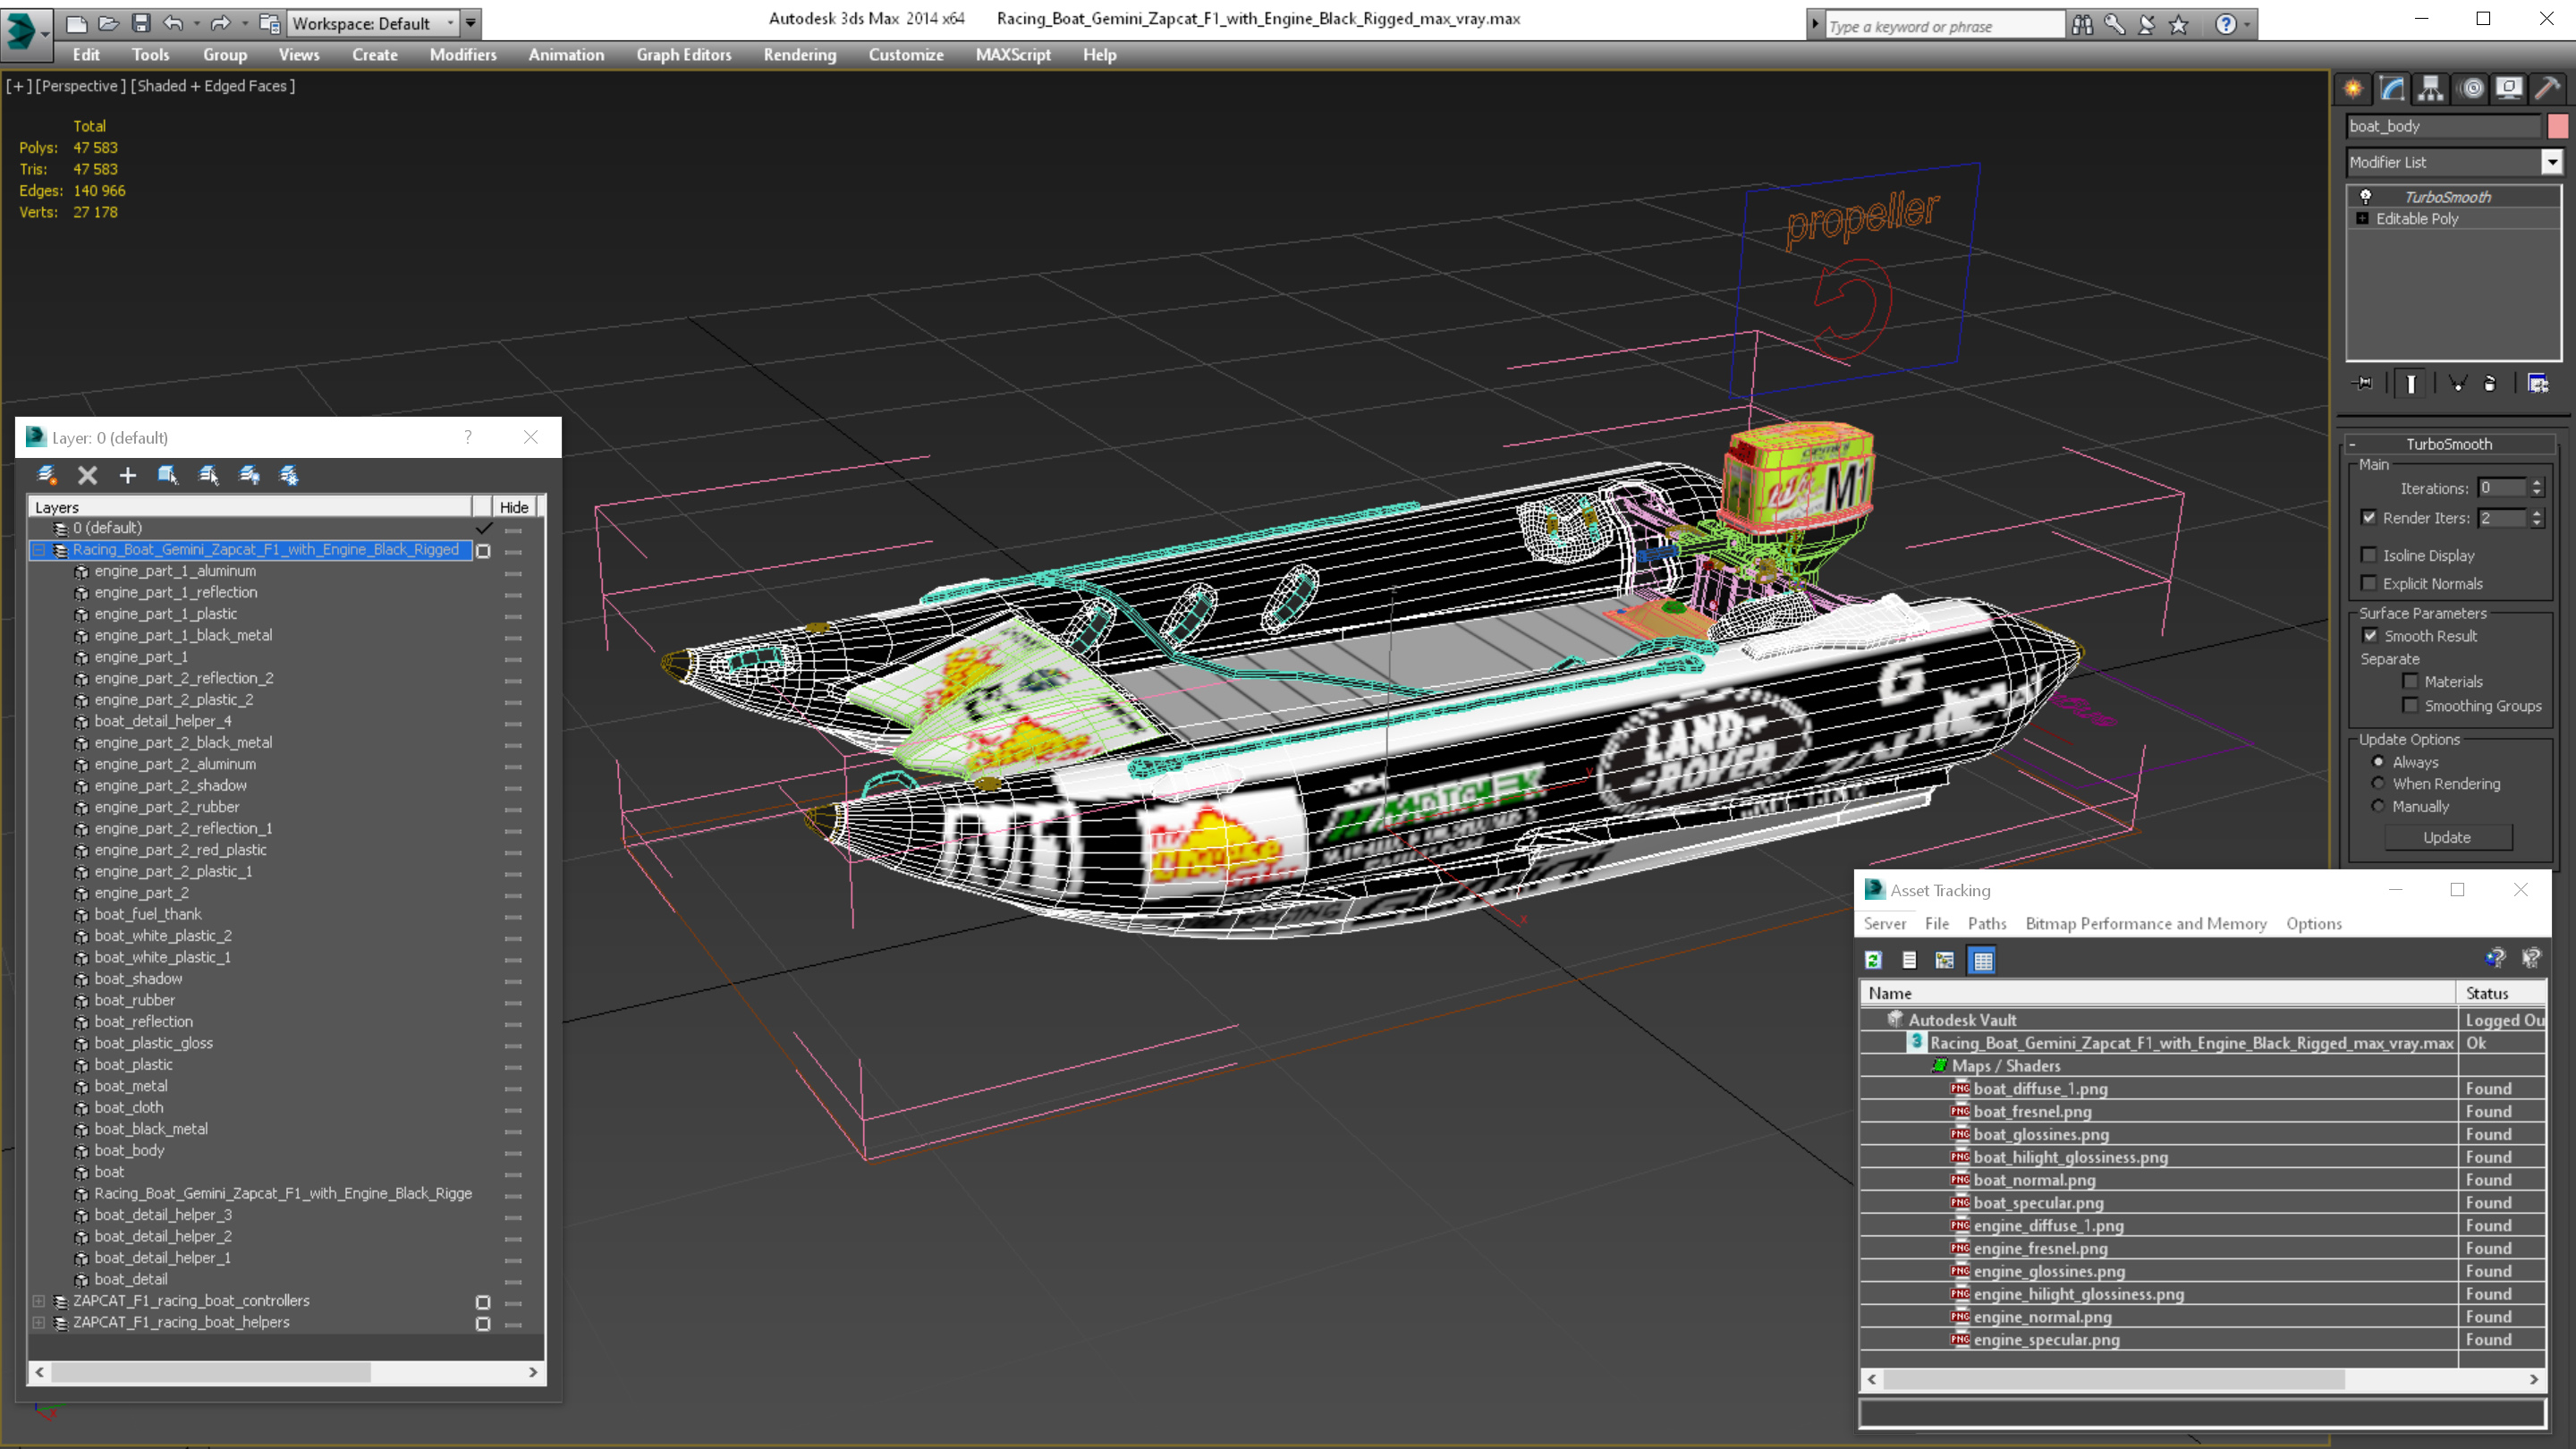Click the Save File icon in title bar
Screen dimensions: 2576x1449
pyautogui.click(x=141, y=22)
